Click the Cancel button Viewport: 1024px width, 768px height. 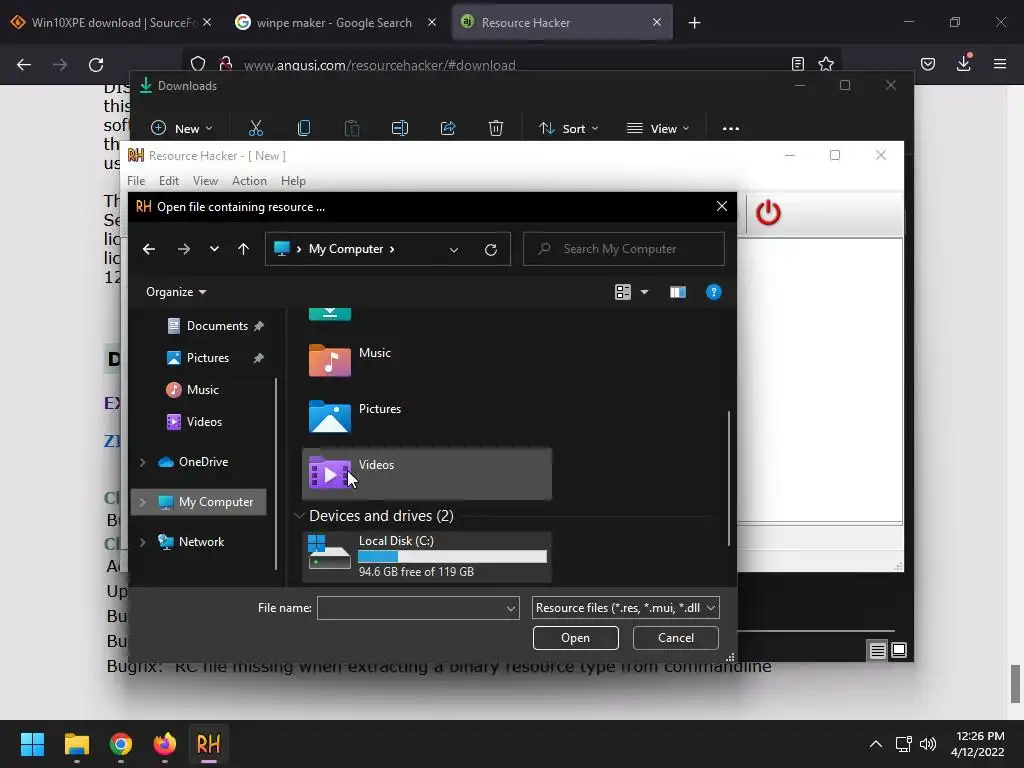coord(675,638)
